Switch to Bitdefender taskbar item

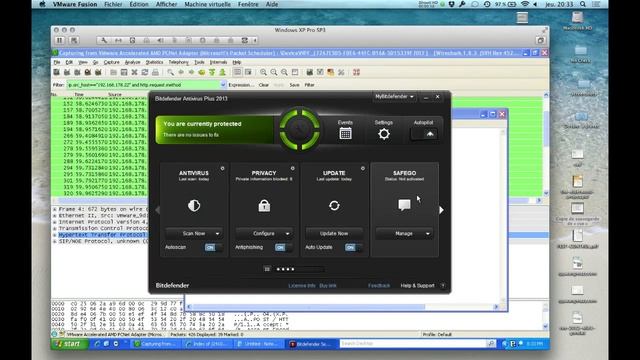coord(311,344)
